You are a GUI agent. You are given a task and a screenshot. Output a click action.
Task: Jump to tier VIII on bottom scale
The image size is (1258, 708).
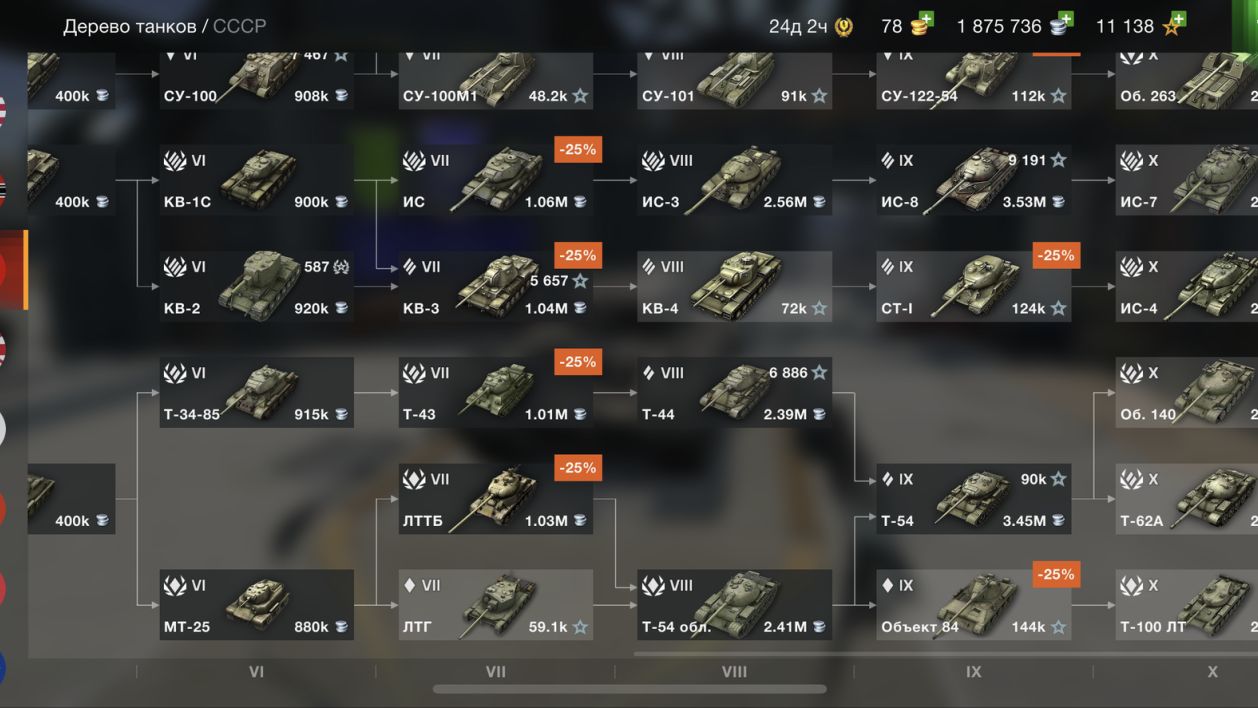[x=734, y=672]
